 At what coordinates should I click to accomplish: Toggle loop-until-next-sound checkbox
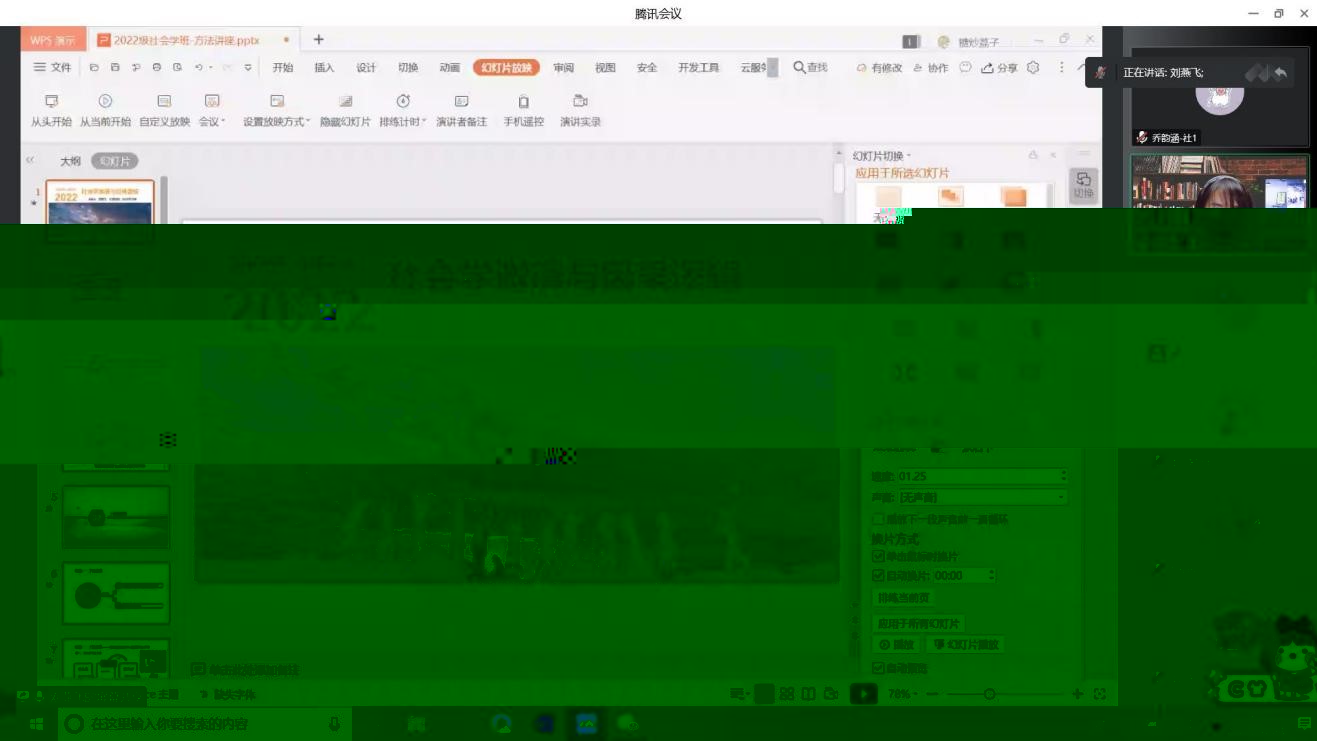click(879, 520)
